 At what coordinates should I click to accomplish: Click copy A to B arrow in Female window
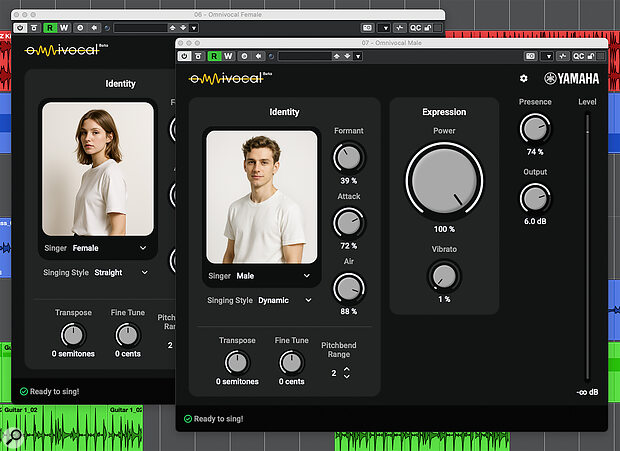click(94, 28)
